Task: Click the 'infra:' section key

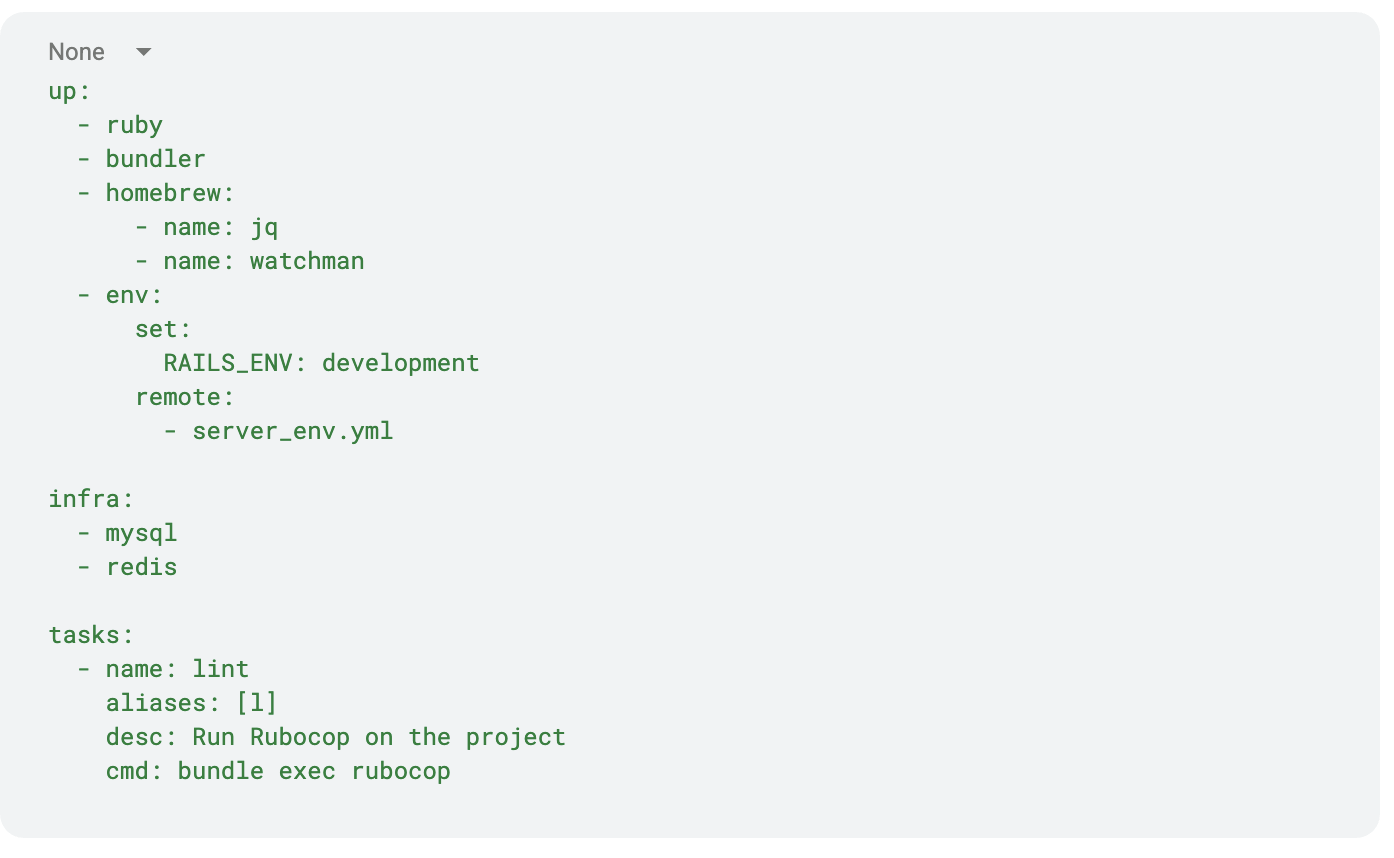Action: pos(91,499)
